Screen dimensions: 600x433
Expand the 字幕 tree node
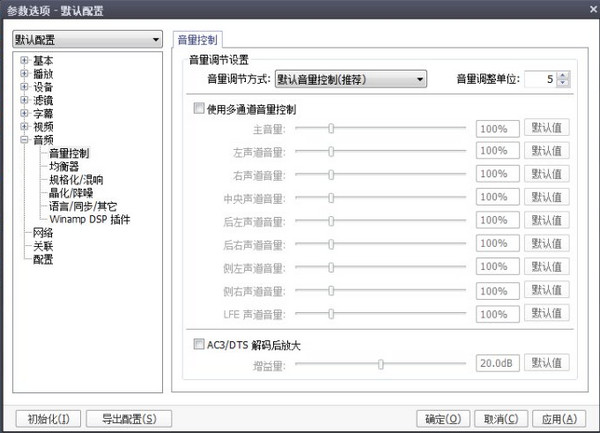(x=24, y=113)
